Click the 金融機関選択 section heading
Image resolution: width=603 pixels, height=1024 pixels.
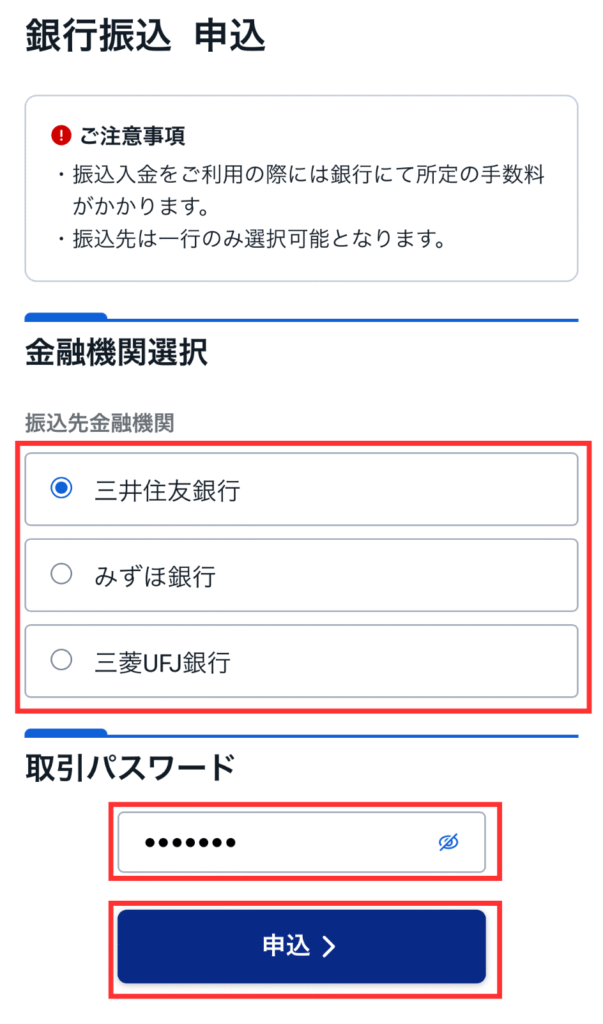tap(116, 353)
